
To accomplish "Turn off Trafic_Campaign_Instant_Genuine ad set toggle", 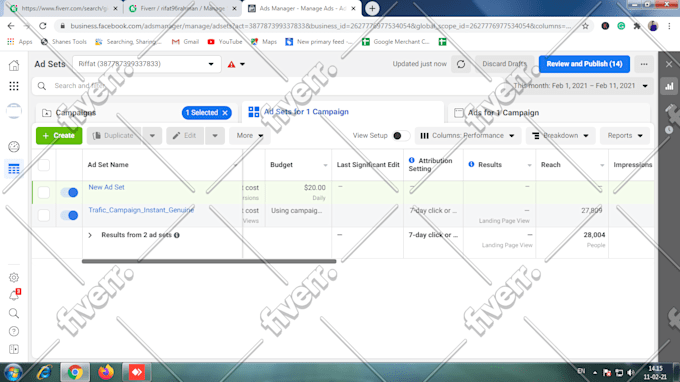I will pyautogui.click(x=69, y=215).
